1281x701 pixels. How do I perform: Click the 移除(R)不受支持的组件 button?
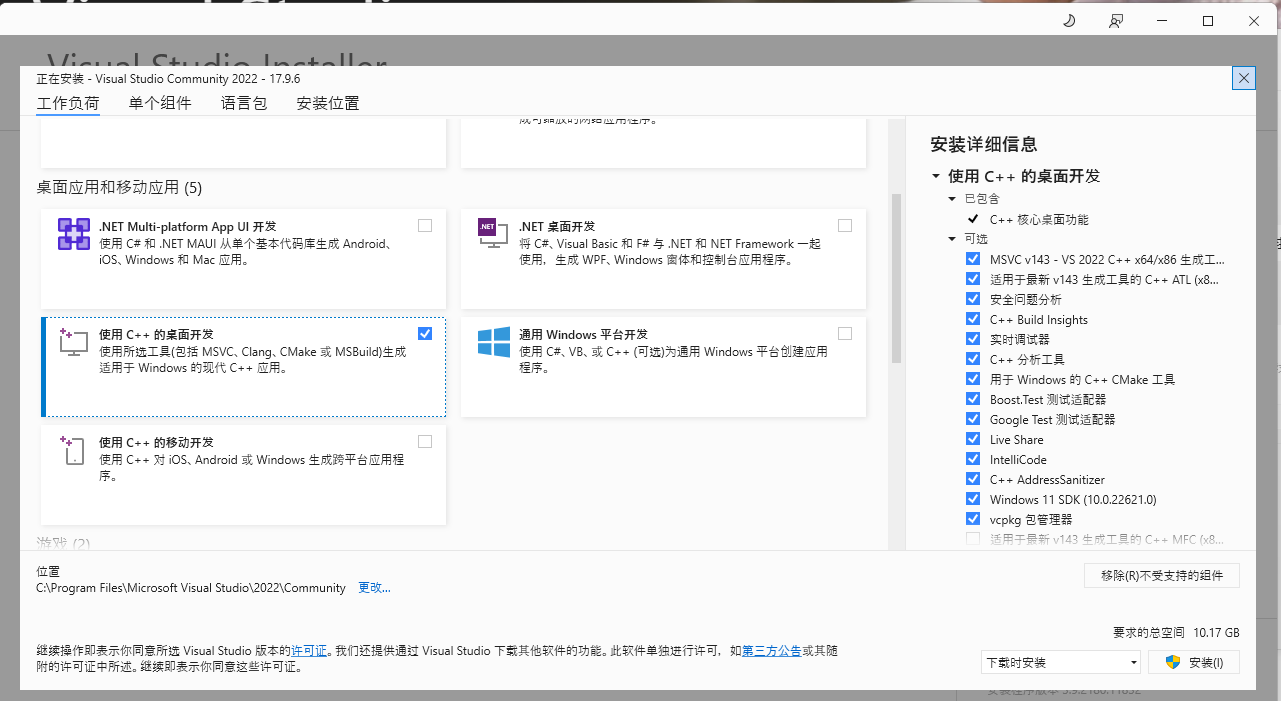1162,575
